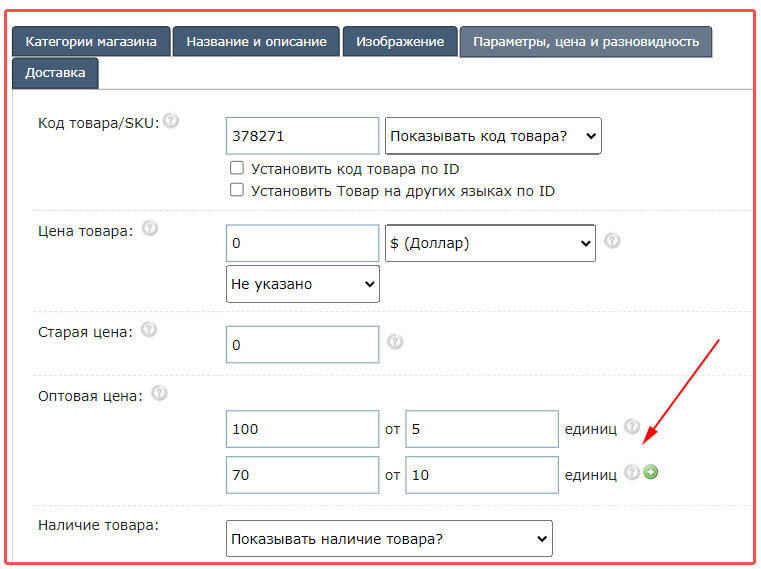Click help icon beside Цена товара label
The width and height of the screenshot is (761, 569).
[150, 229]
